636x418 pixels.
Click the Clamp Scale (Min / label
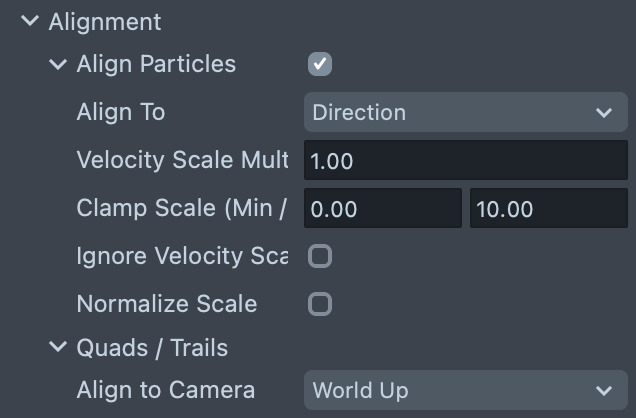pos(182,209)
